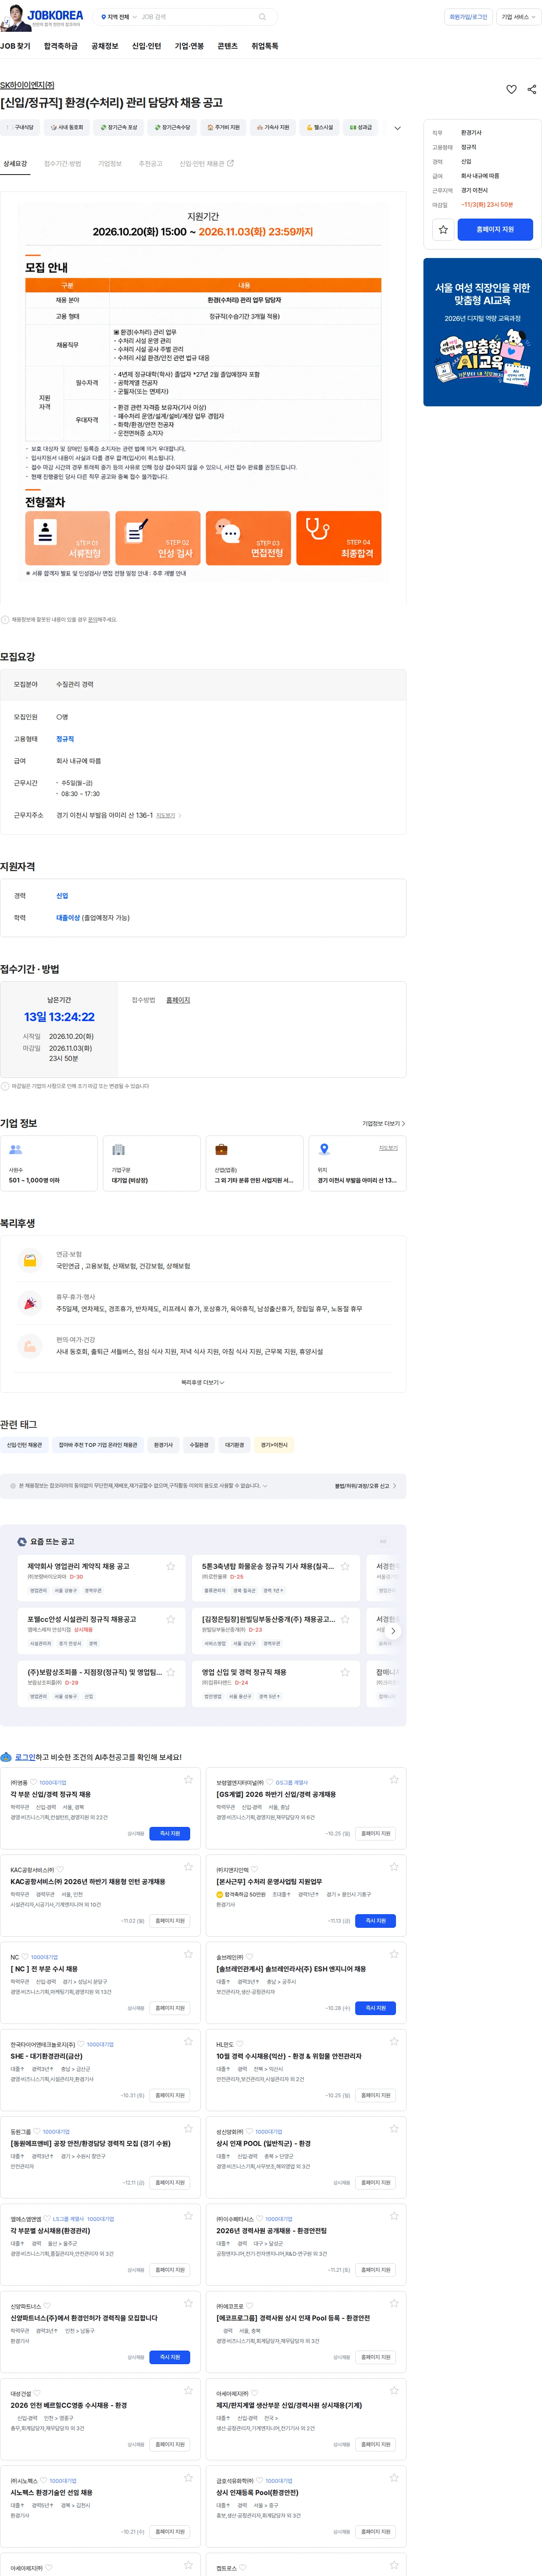Click the 위치 map pin icon

324,1149
